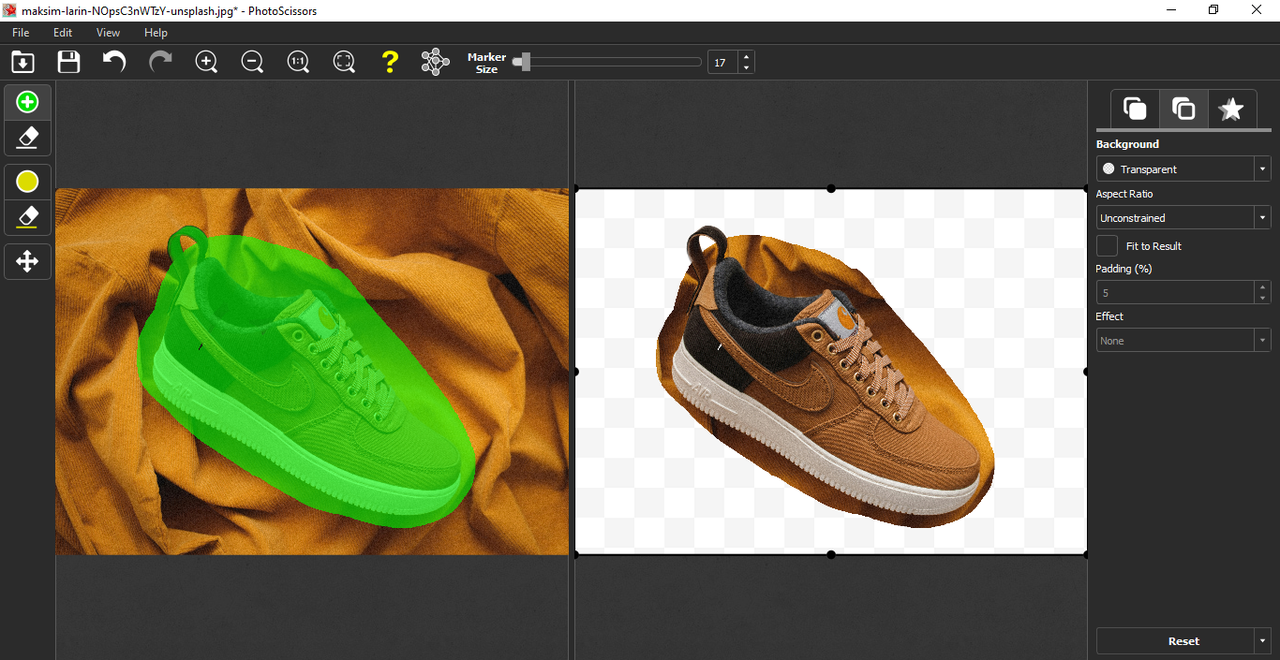Increase marker size with up arrow

[746, 56]
